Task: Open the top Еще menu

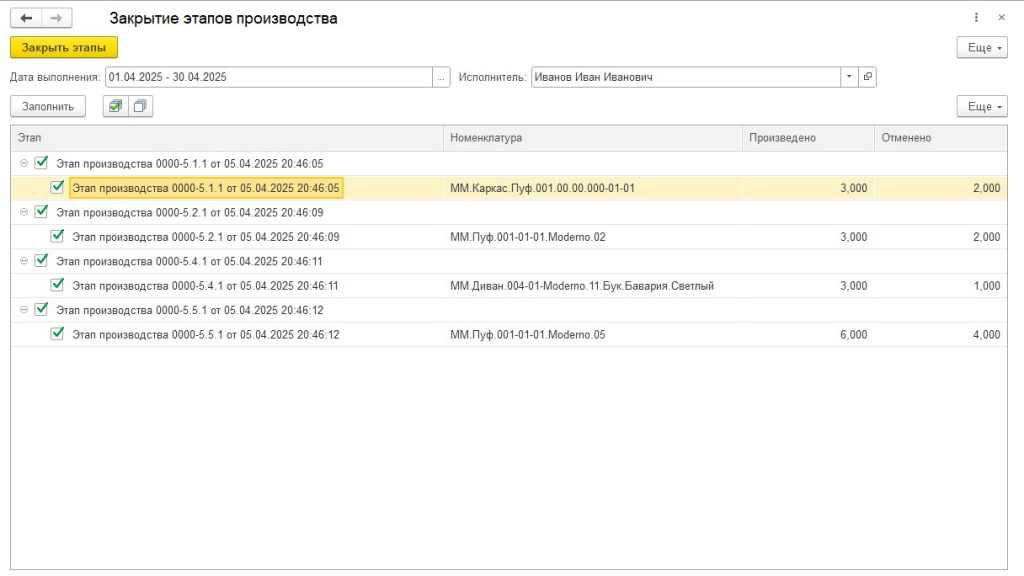Action: click(982, 48)
